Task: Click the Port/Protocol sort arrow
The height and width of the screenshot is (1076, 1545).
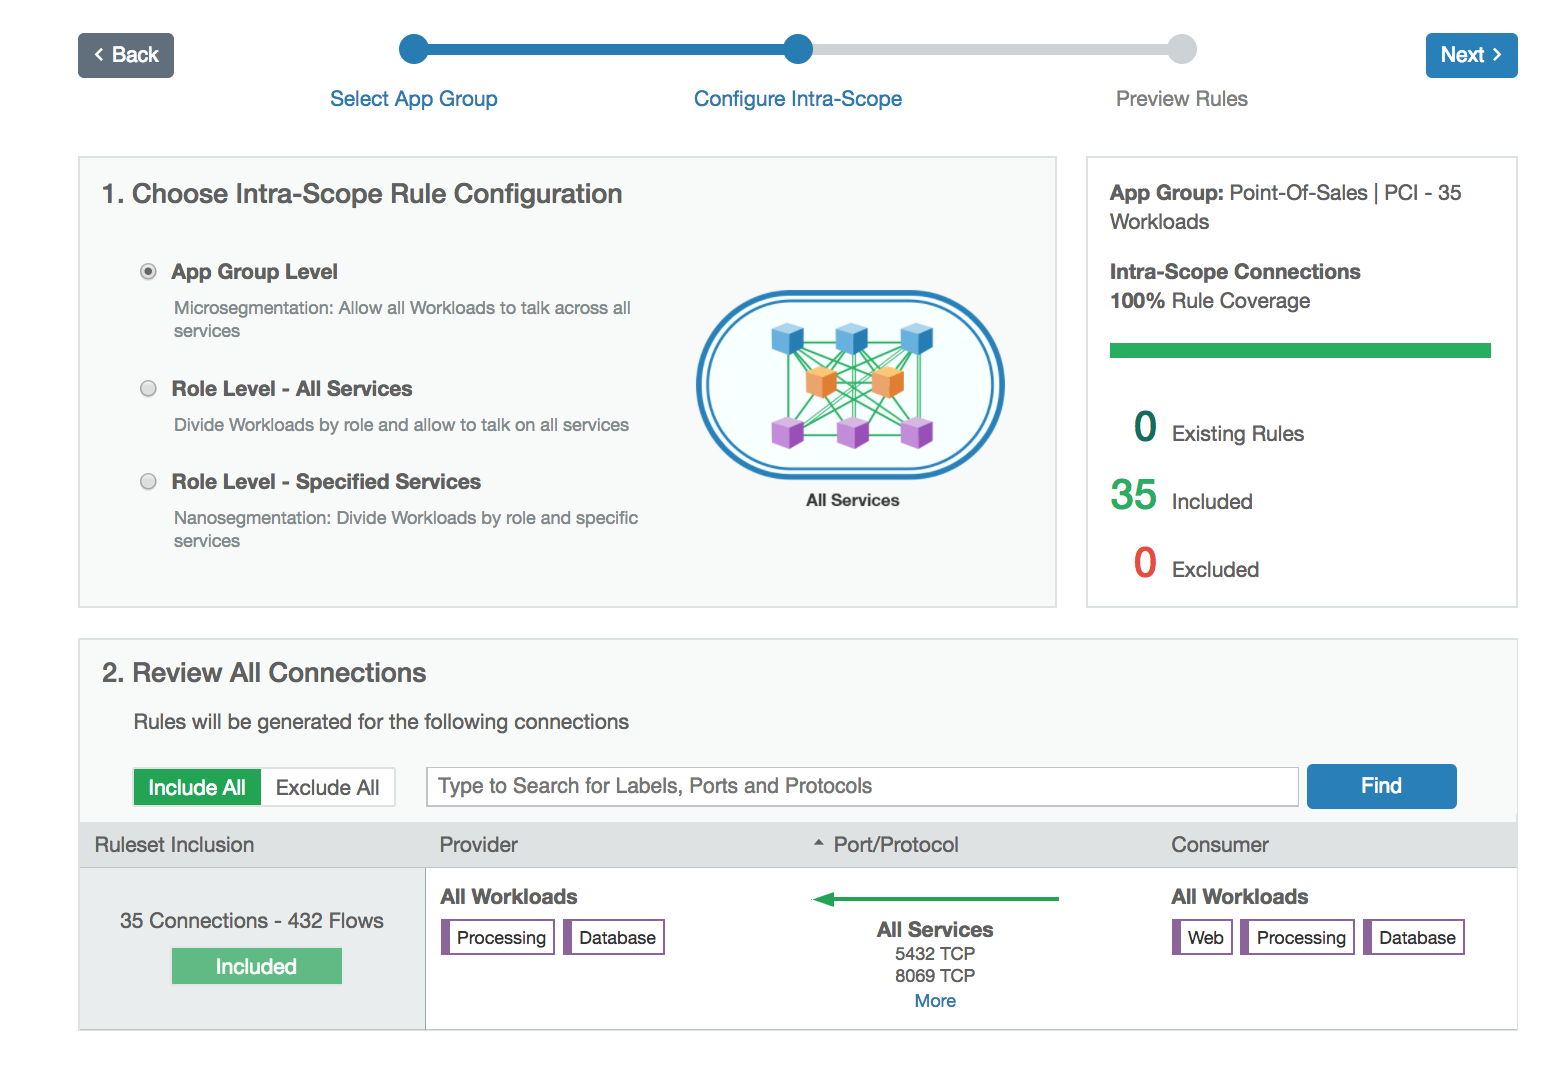Action: (818, 844)
